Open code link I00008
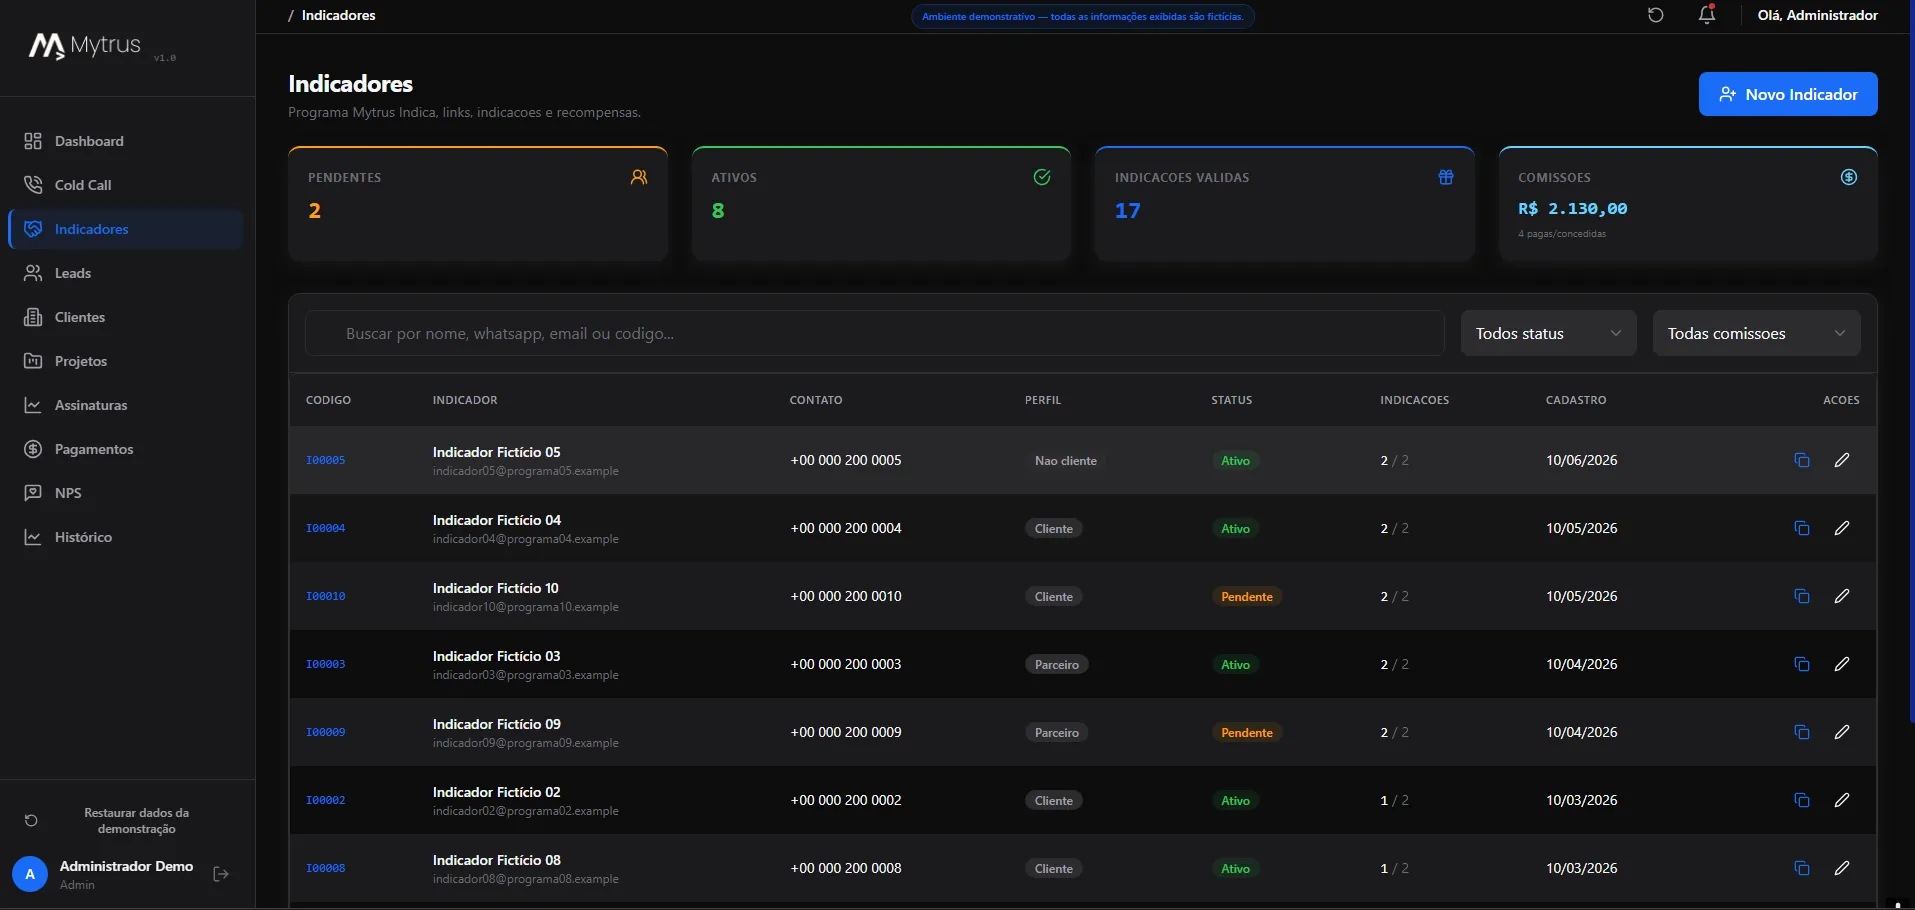 point(325,868)
